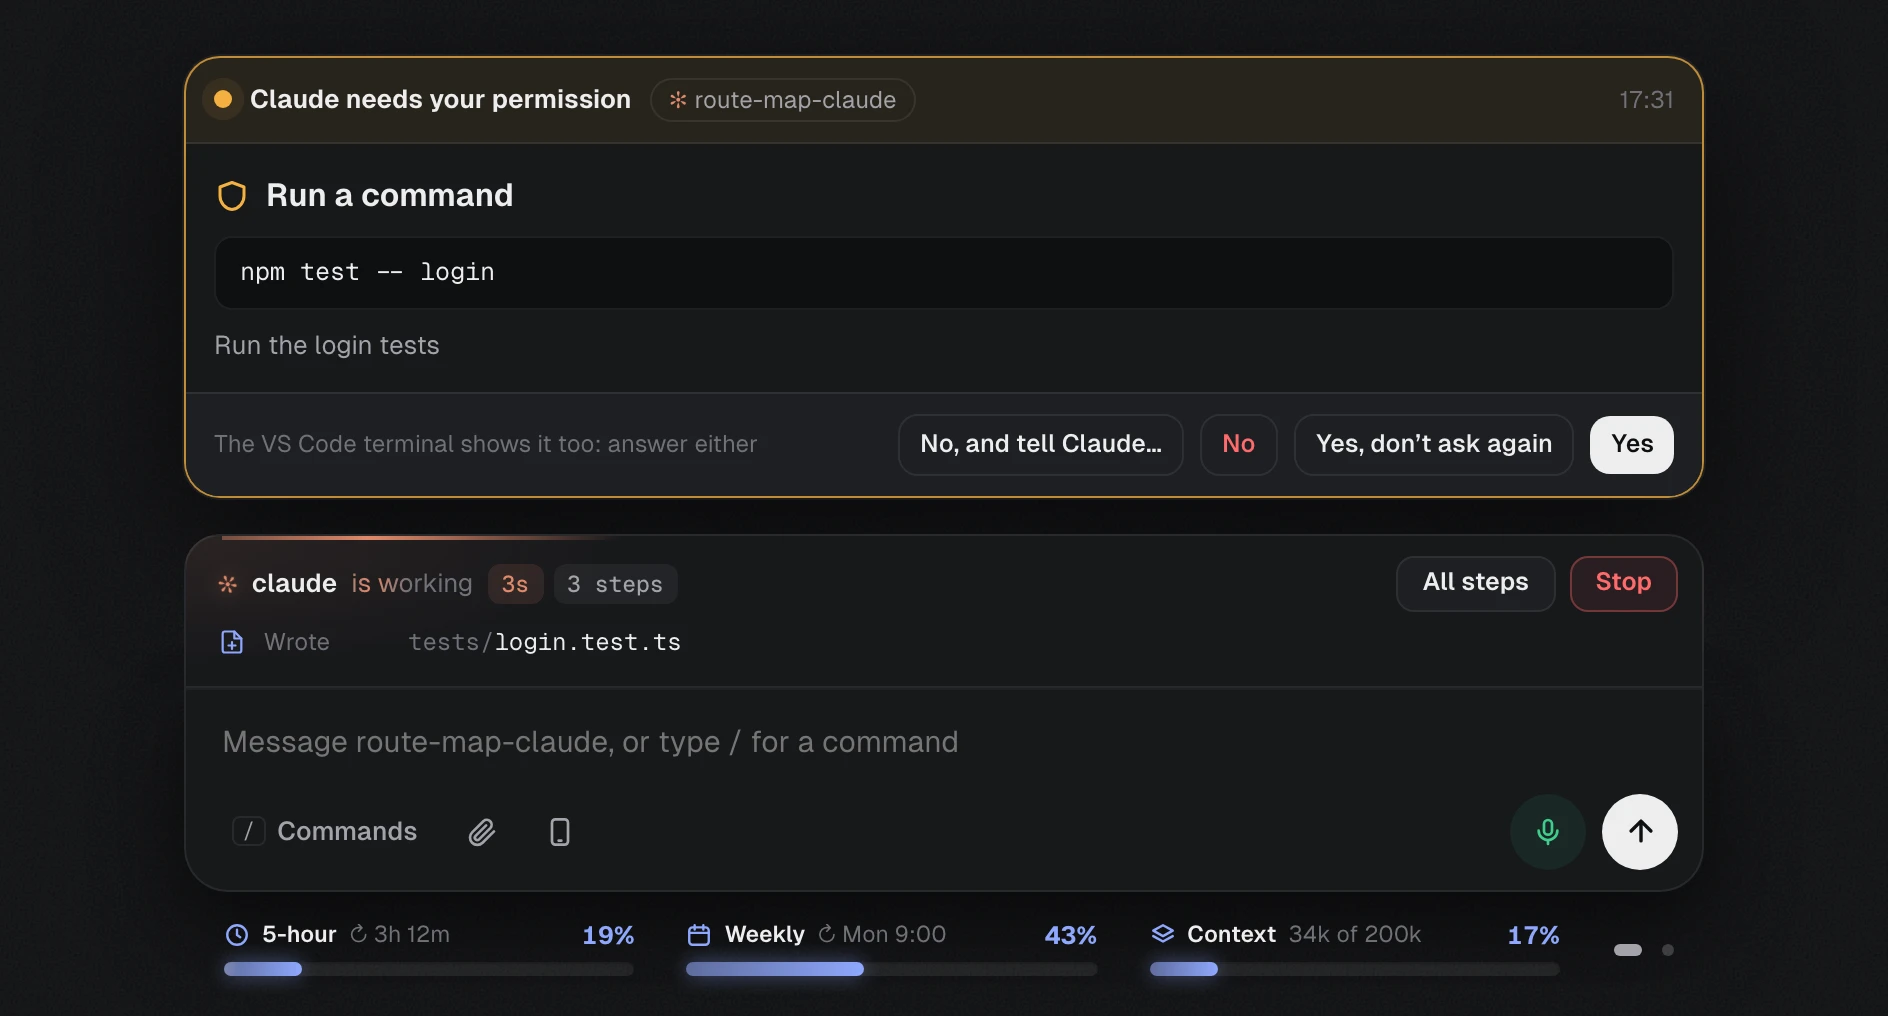The image size is (1888, 1016).
Task: Send message with the up-arrow button
Action: pos(1639,831)
